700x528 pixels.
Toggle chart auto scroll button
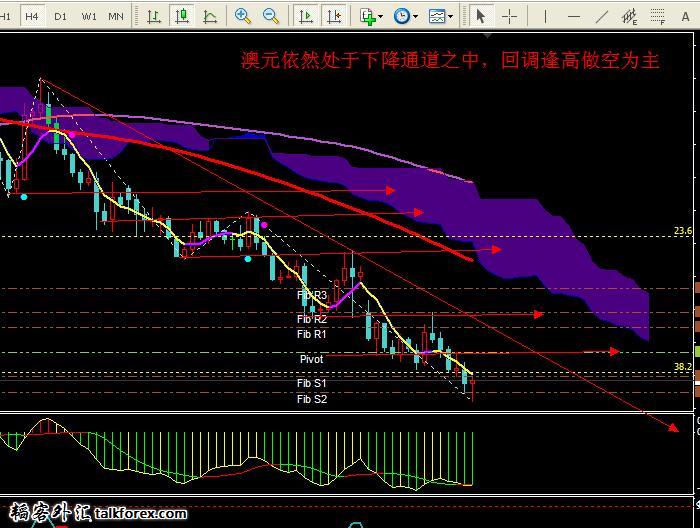point(305,16)
